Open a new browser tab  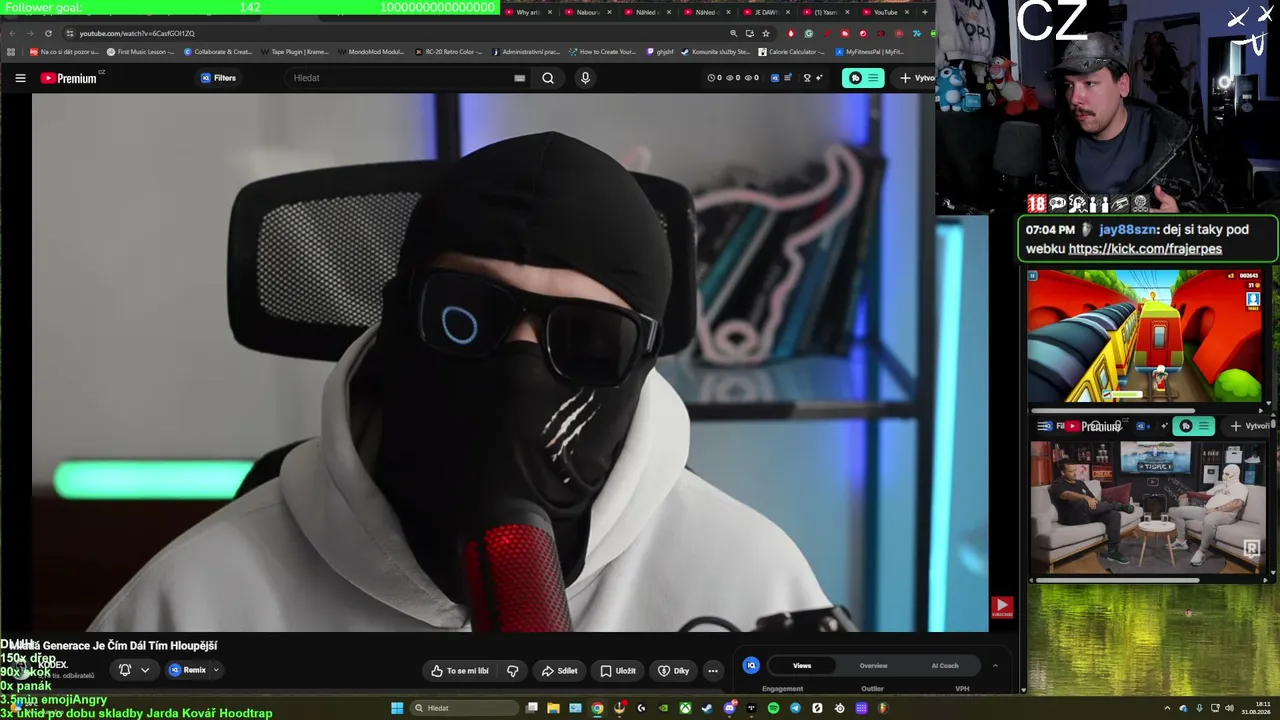[x=925, y=12]
